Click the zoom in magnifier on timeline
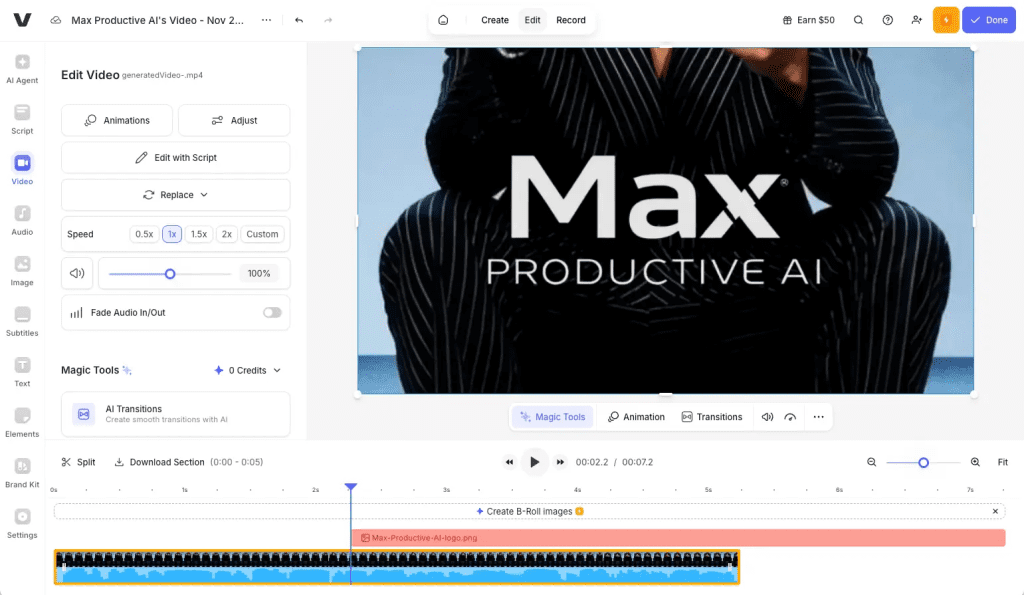The height and width of the screenshot is (595, 1024). tap(975, 462)
